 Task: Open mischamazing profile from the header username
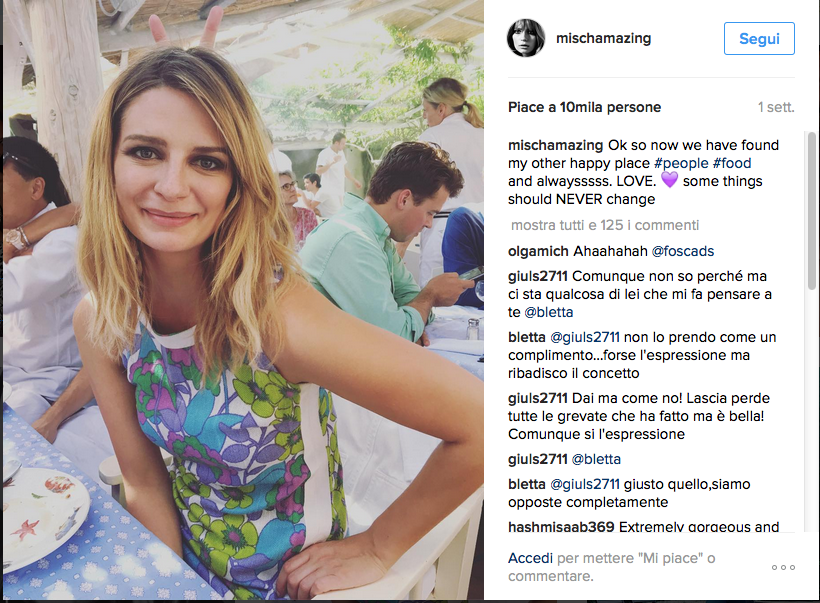(604, 38)
